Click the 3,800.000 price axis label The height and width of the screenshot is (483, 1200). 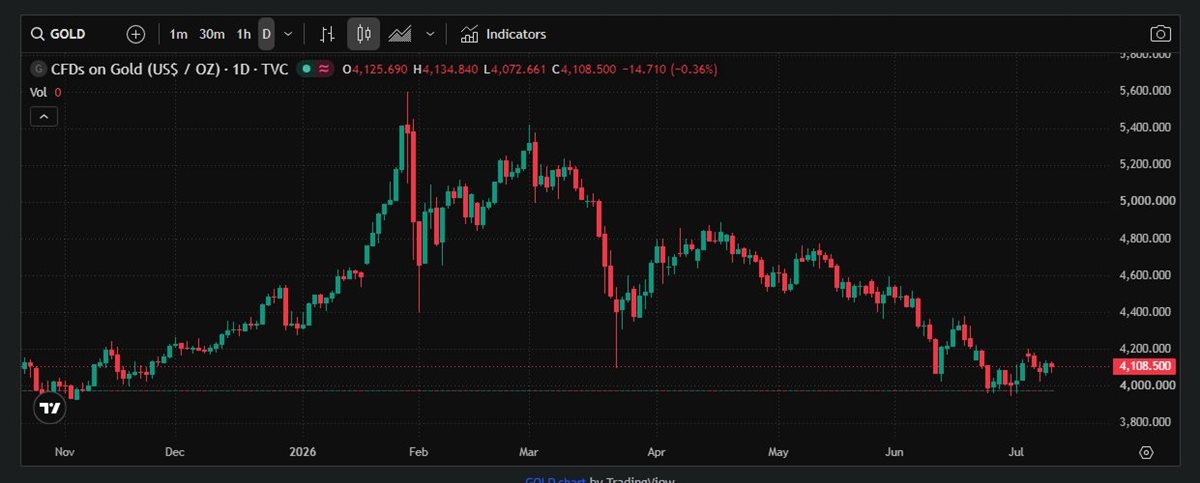coord(1146,422)
